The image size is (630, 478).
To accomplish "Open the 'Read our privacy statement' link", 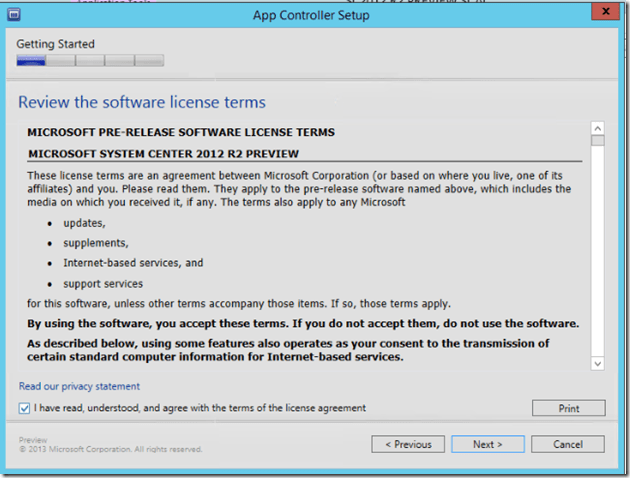I will click(79, 386).
